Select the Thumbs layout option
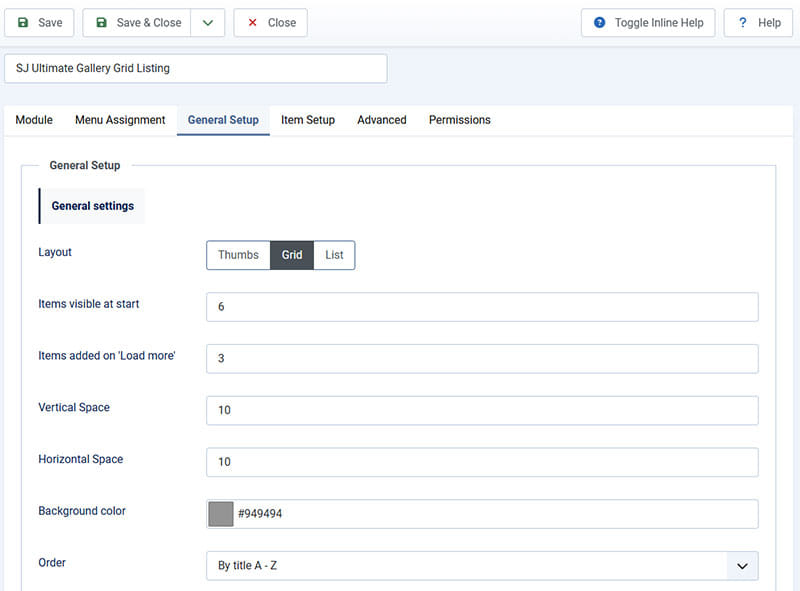Image resolution: width=800 pixels, height=591 pixels. click(238, 255)
